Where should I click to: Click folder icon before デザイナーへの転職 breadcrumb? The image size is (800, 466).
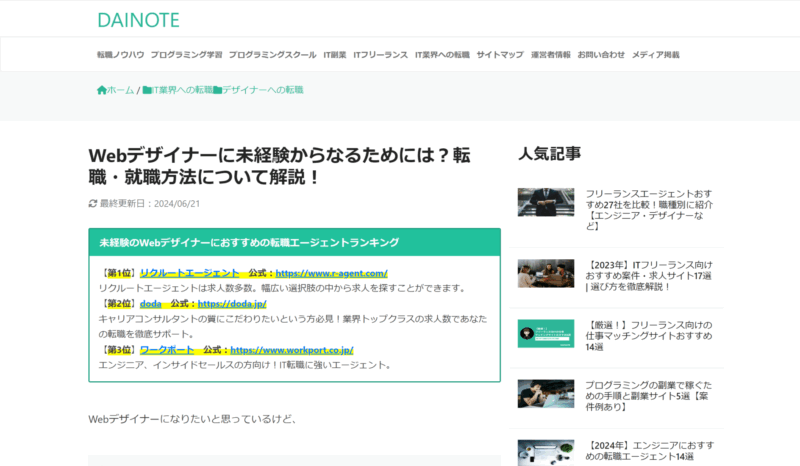[x=217, y=90]
